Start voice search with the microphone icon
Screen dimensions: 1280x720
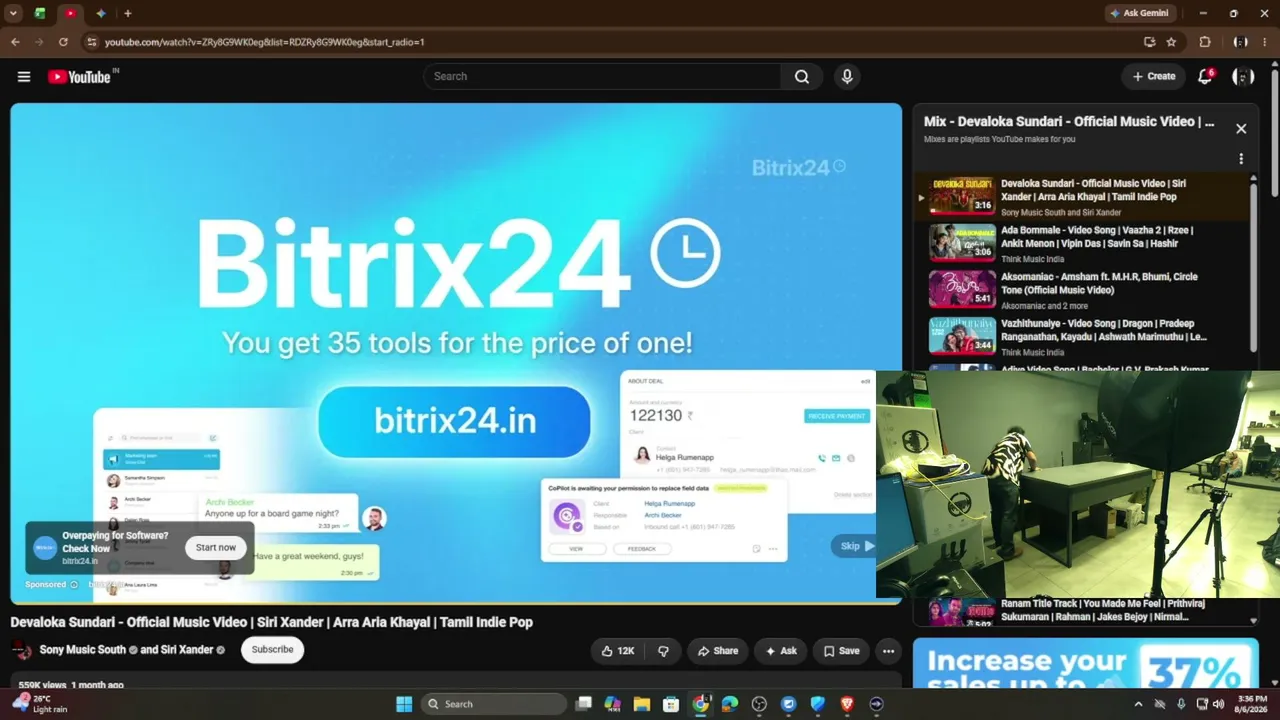point(847,77)
